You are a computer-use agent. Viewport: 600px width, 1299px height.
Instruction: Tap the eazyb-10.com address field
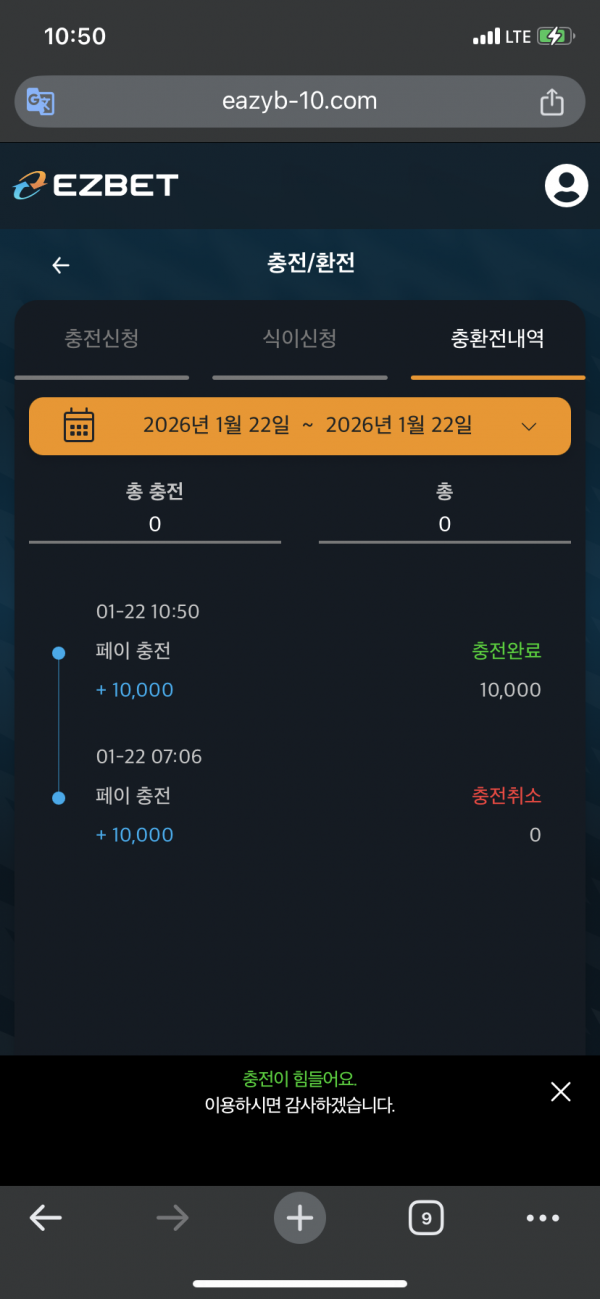(x=299, y=101)
